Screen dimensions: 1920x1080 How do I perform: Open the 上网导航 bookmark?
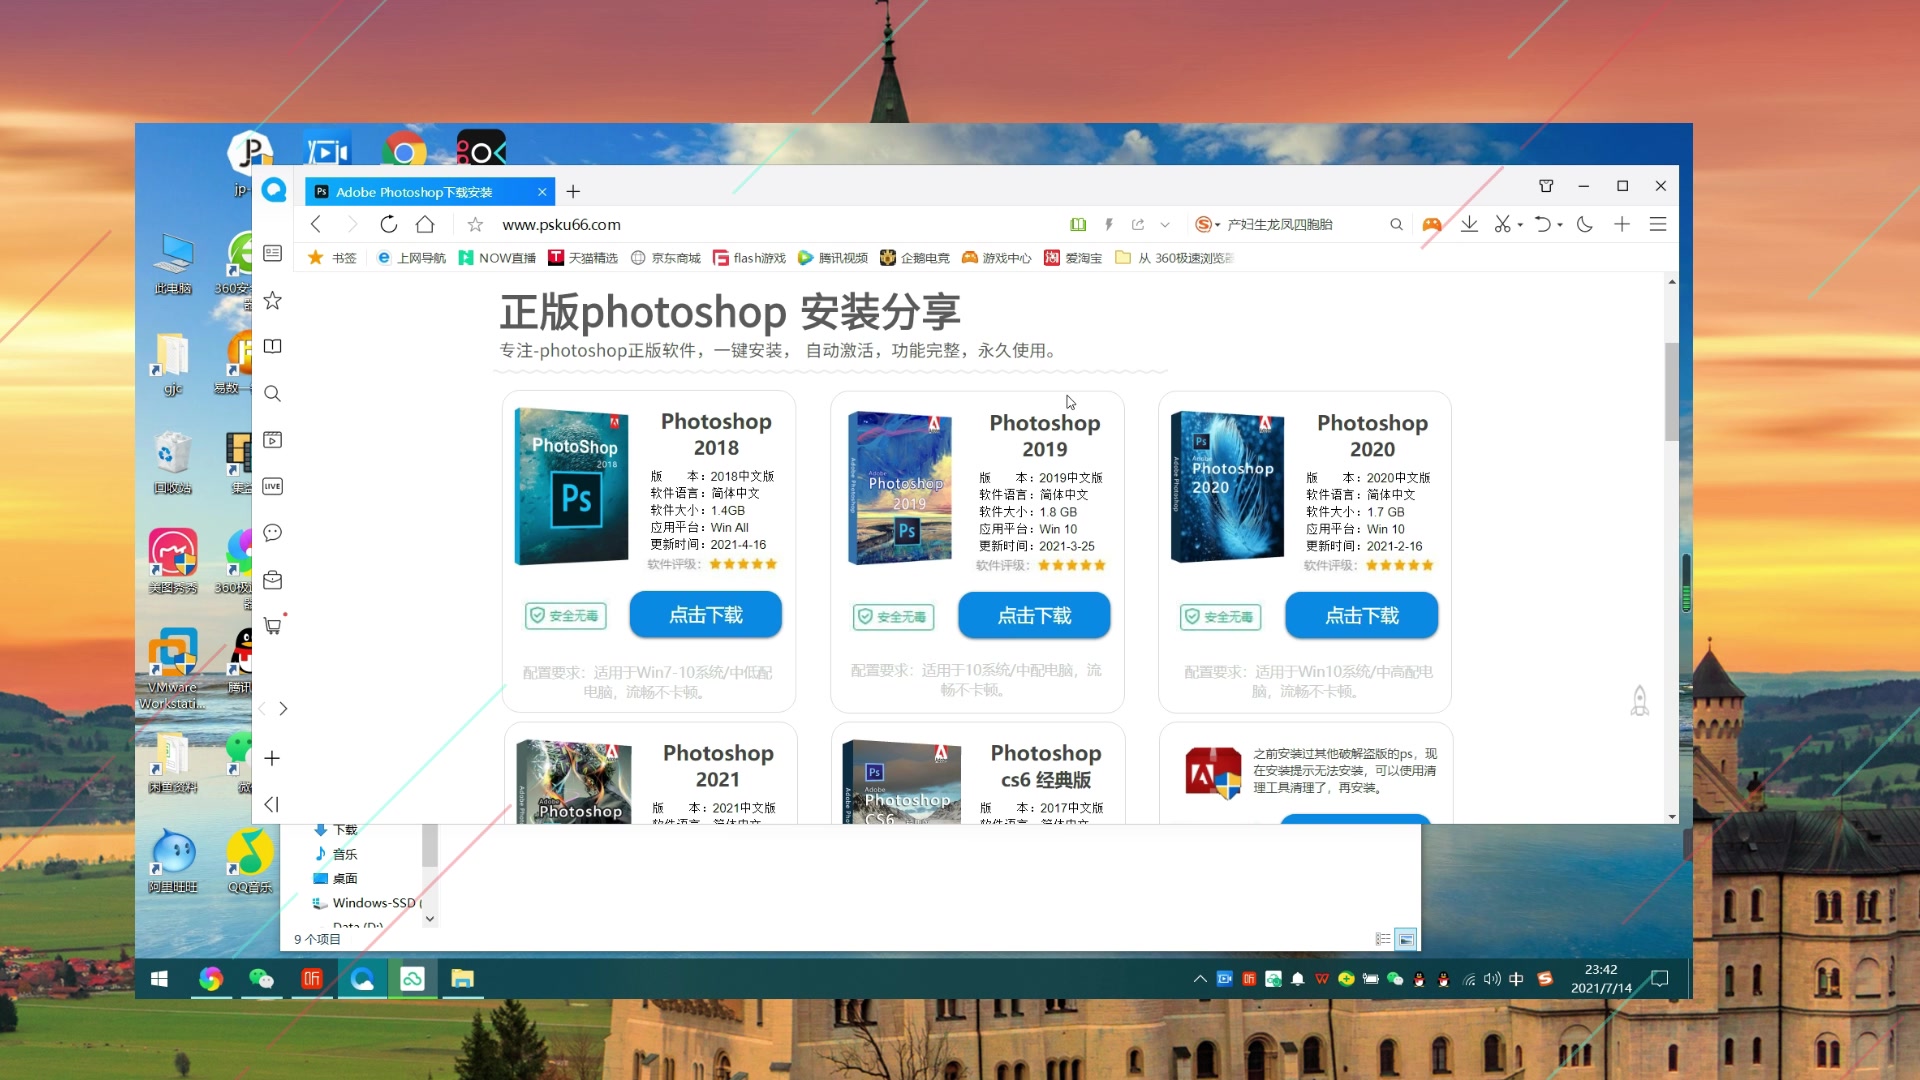pyautogui.click(x=411, y=258)
